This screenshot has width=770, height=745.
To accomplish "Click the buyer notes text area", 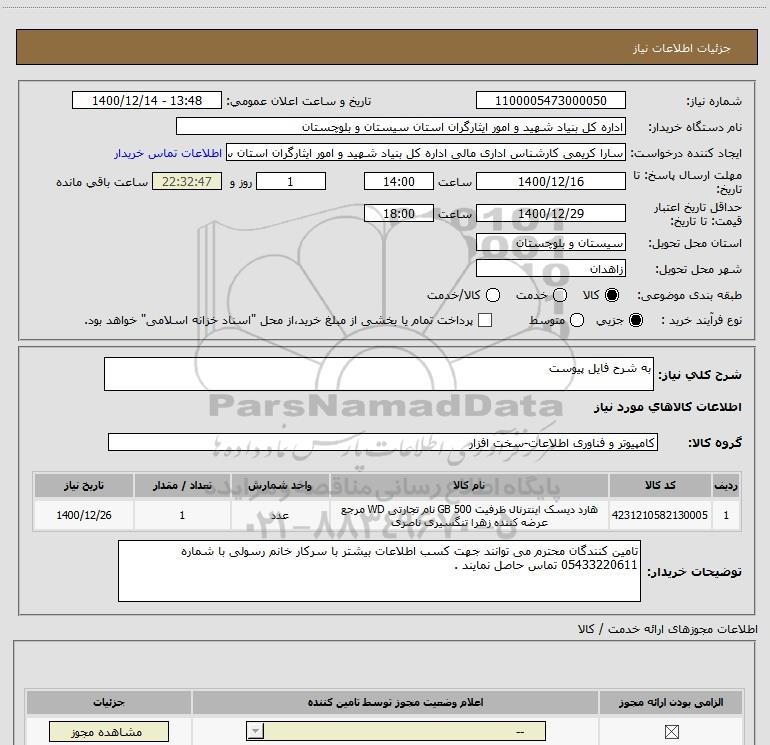I will click(379, 571).
